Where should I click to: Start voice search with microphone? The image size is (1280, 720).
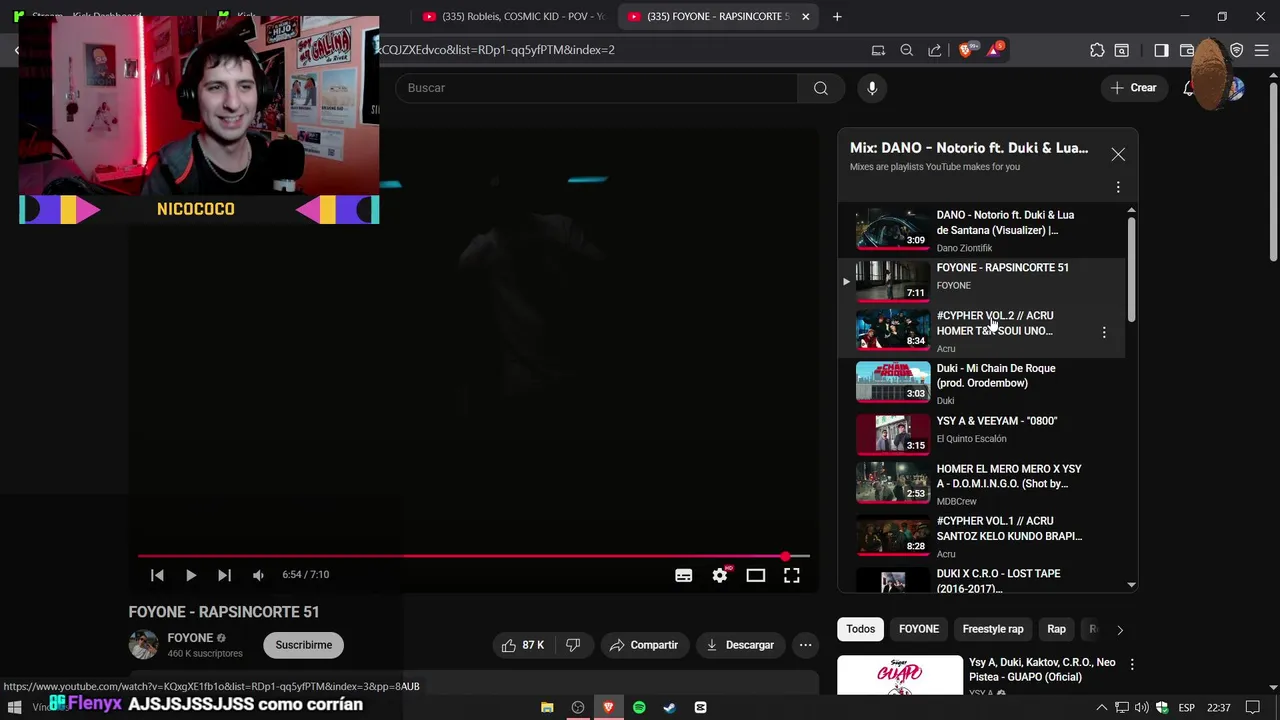point(872,88)
